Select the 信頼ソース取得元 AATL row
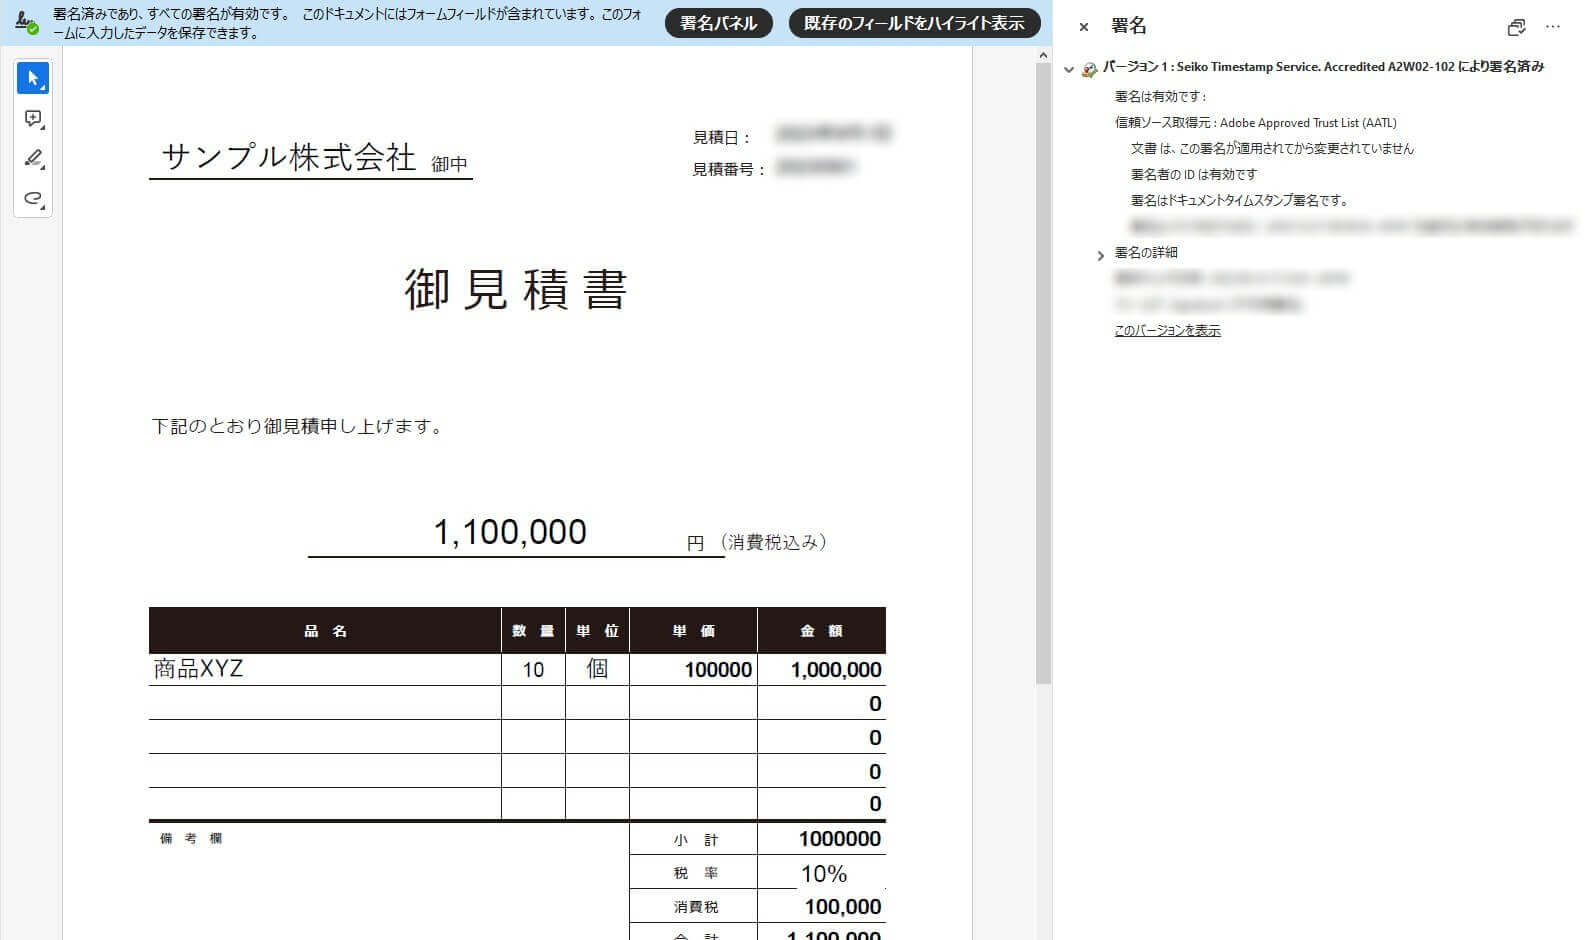This screenshot has width=1585, height=940. click(x=1255, y=123)
